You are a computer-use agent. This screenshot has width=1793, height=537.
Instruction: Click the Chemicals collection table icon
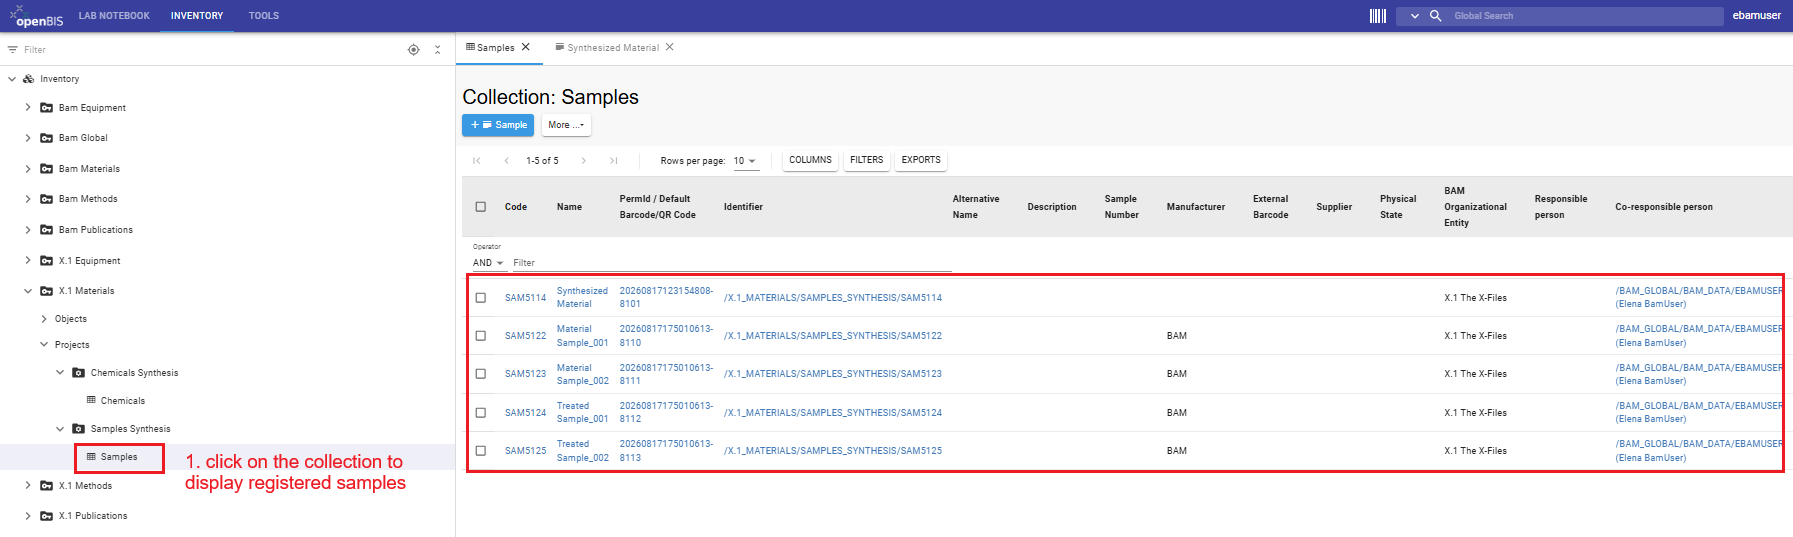(x=91, y=401)
